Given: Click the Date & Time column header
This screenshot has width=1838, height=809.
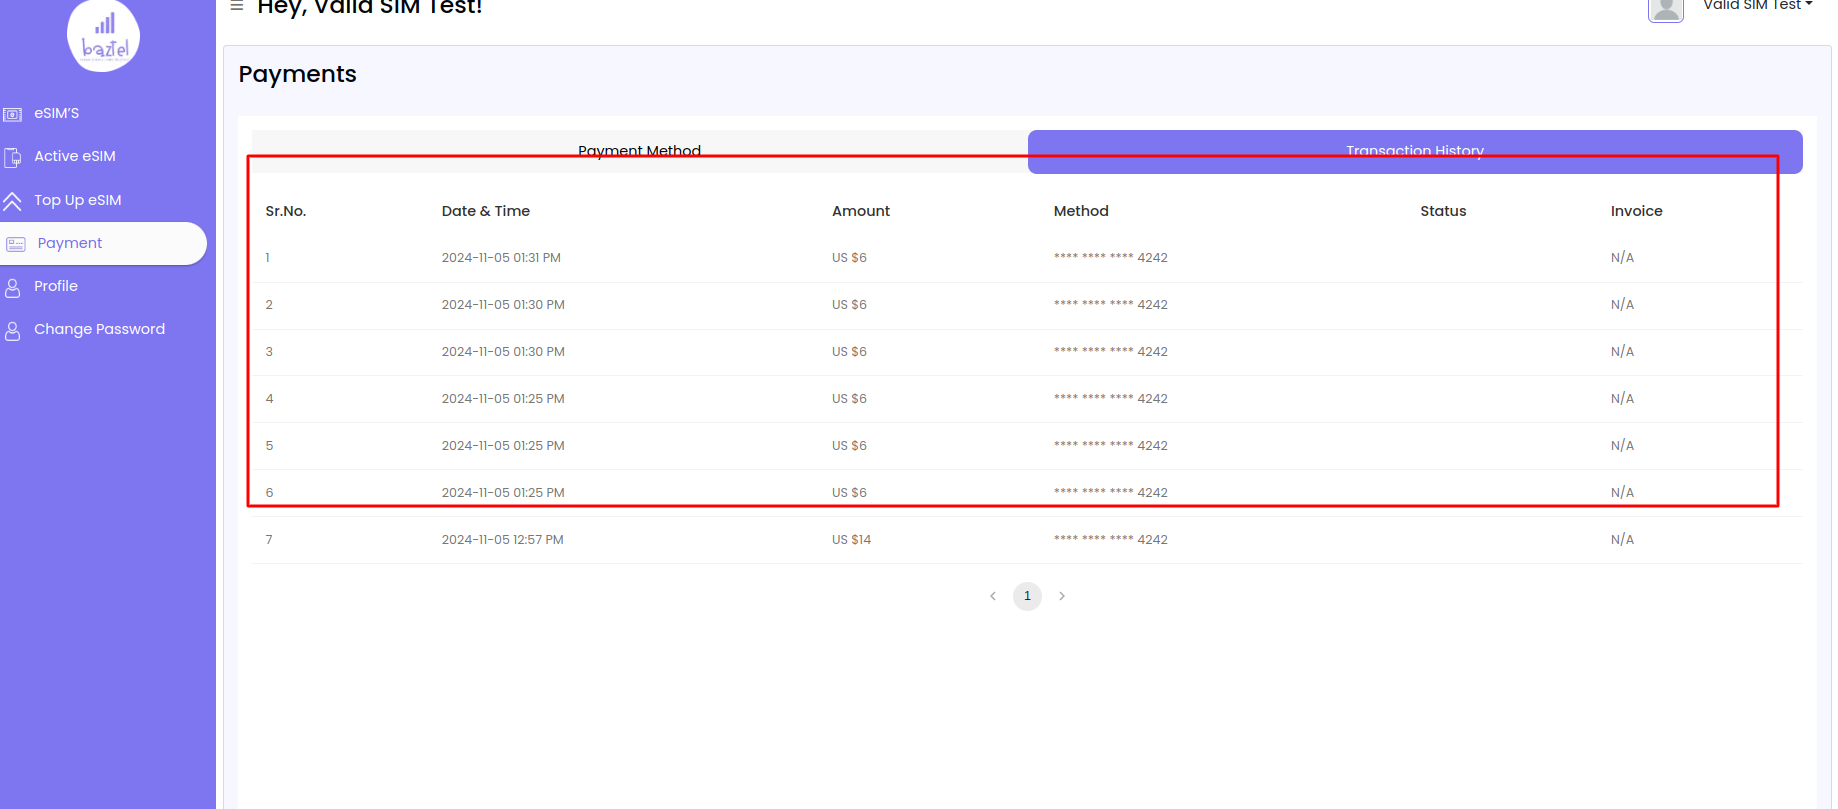Looking at the screenshot, I should [486, 211].
